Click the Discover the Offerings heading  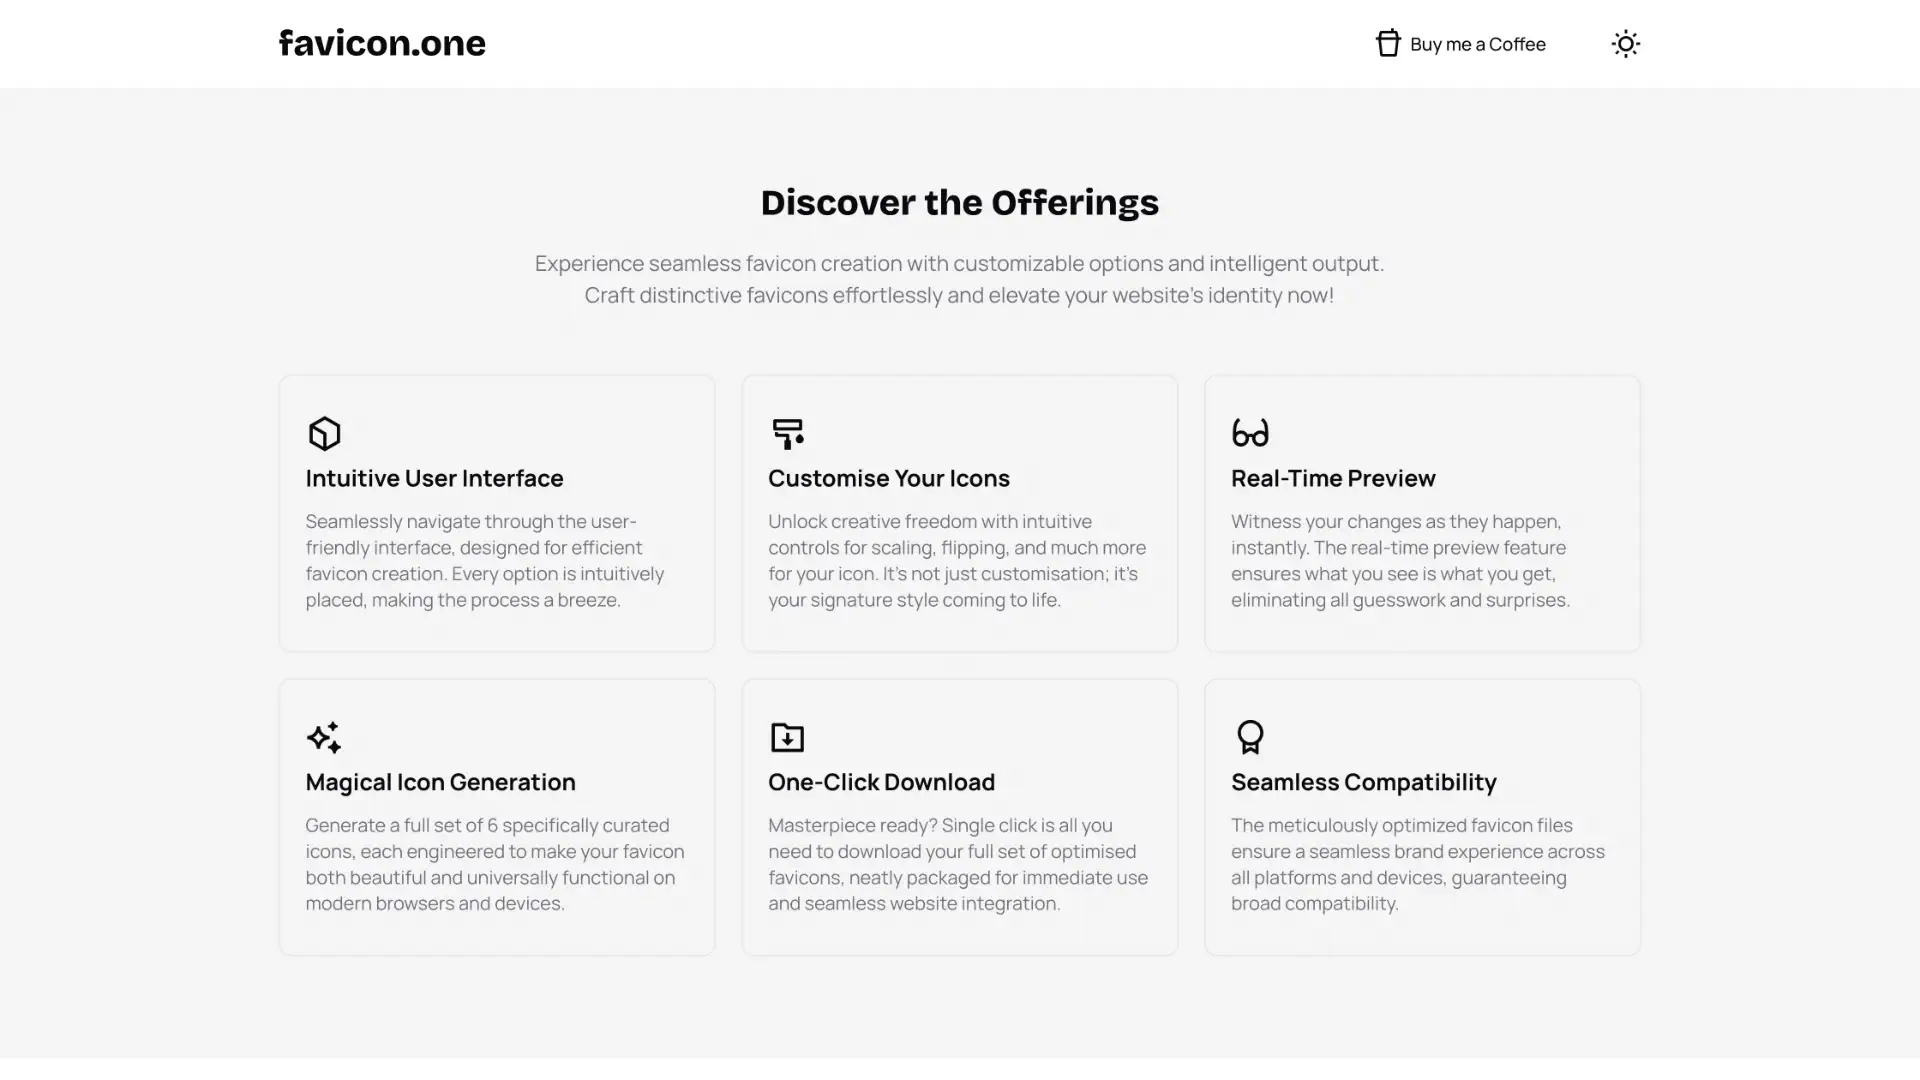(959, 202)
